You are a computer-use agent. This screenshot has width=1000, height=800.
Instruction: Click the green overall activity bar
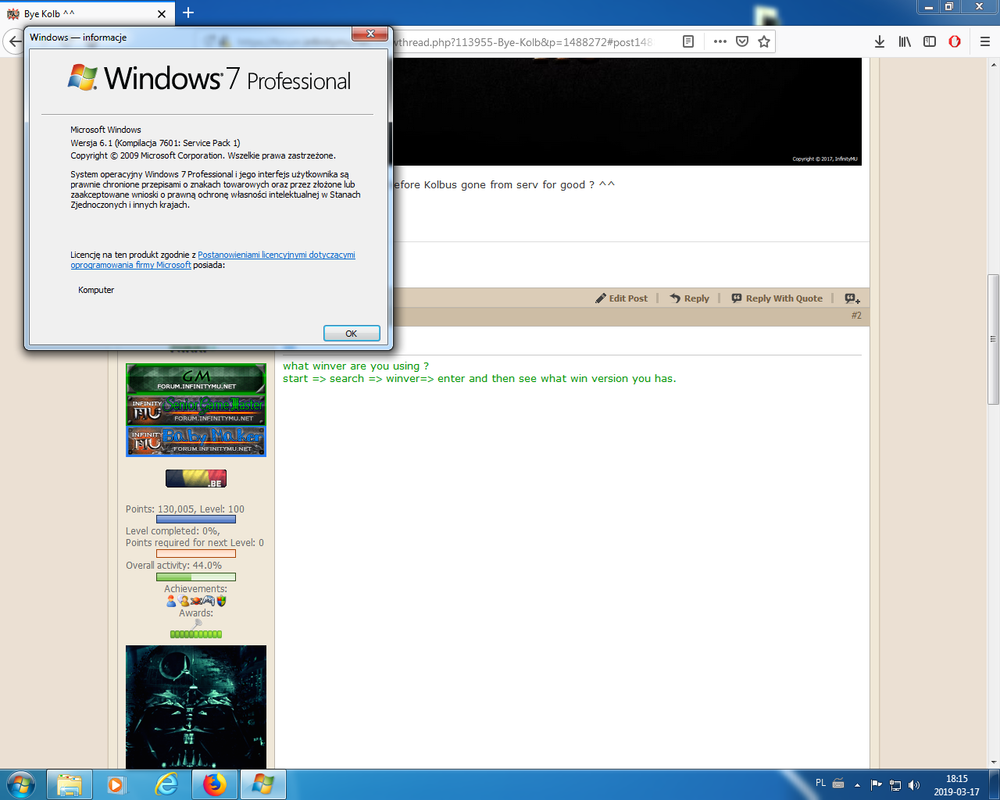(x=196, y=577)
